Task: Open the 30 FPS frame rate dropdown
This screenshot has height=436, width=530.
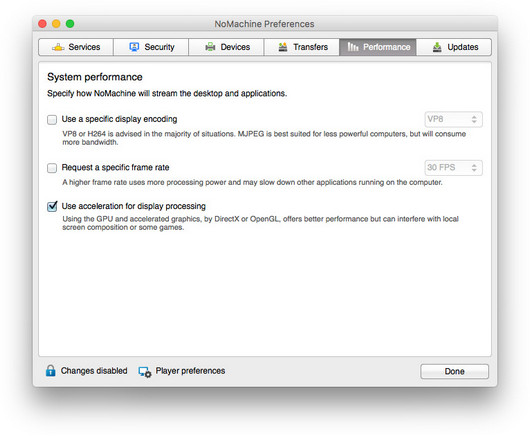Action: (453, 168)
